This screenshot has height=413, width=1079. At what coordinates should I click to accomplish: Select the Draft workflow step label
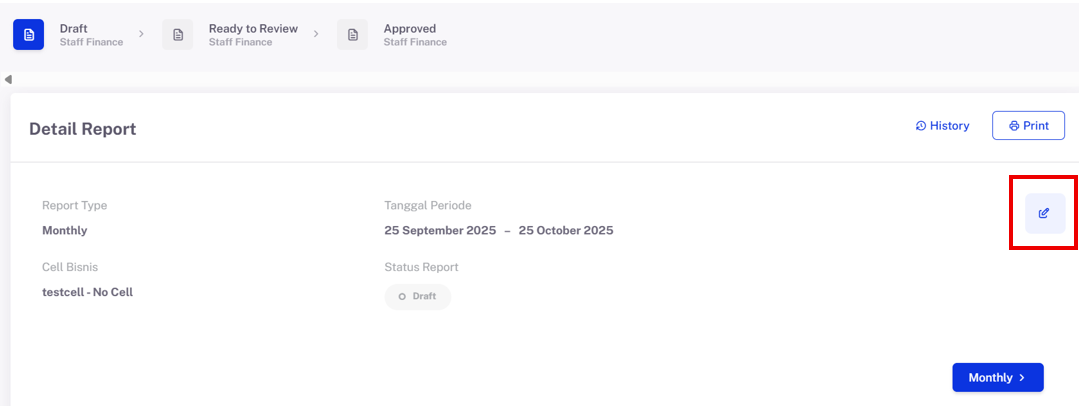[x=74, y=29]
